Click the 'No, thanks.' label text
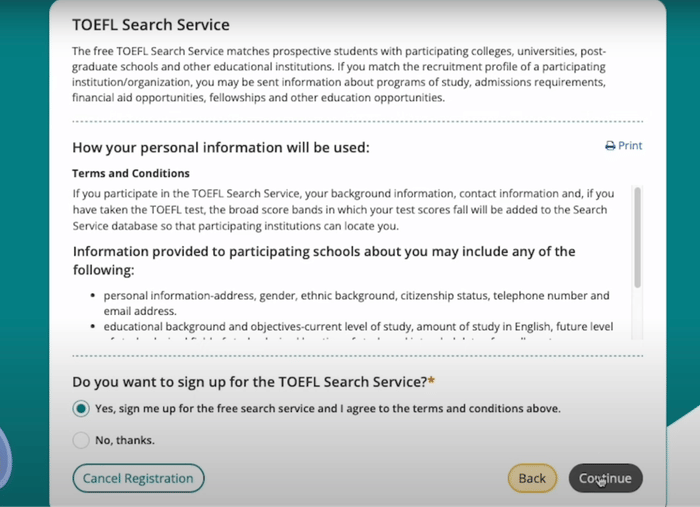Viewport: 700px width, 507px height. pos(125,441)
